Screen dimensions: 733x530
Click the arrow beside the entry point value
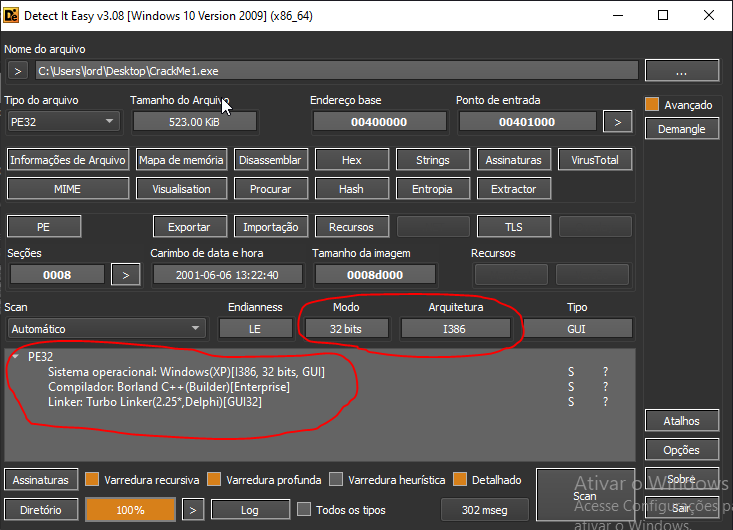[x=617, y=122]
